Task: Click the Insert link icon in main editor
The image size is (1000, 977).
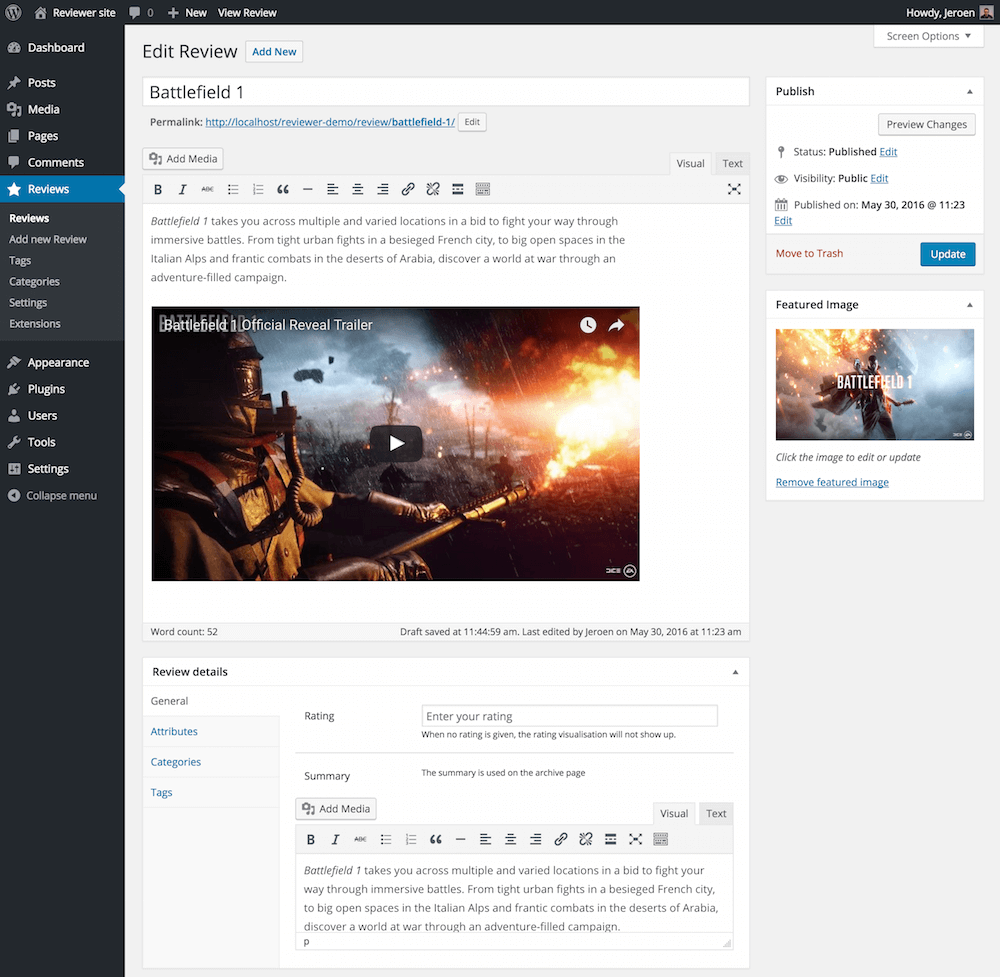Action: [x=408, y=189]
